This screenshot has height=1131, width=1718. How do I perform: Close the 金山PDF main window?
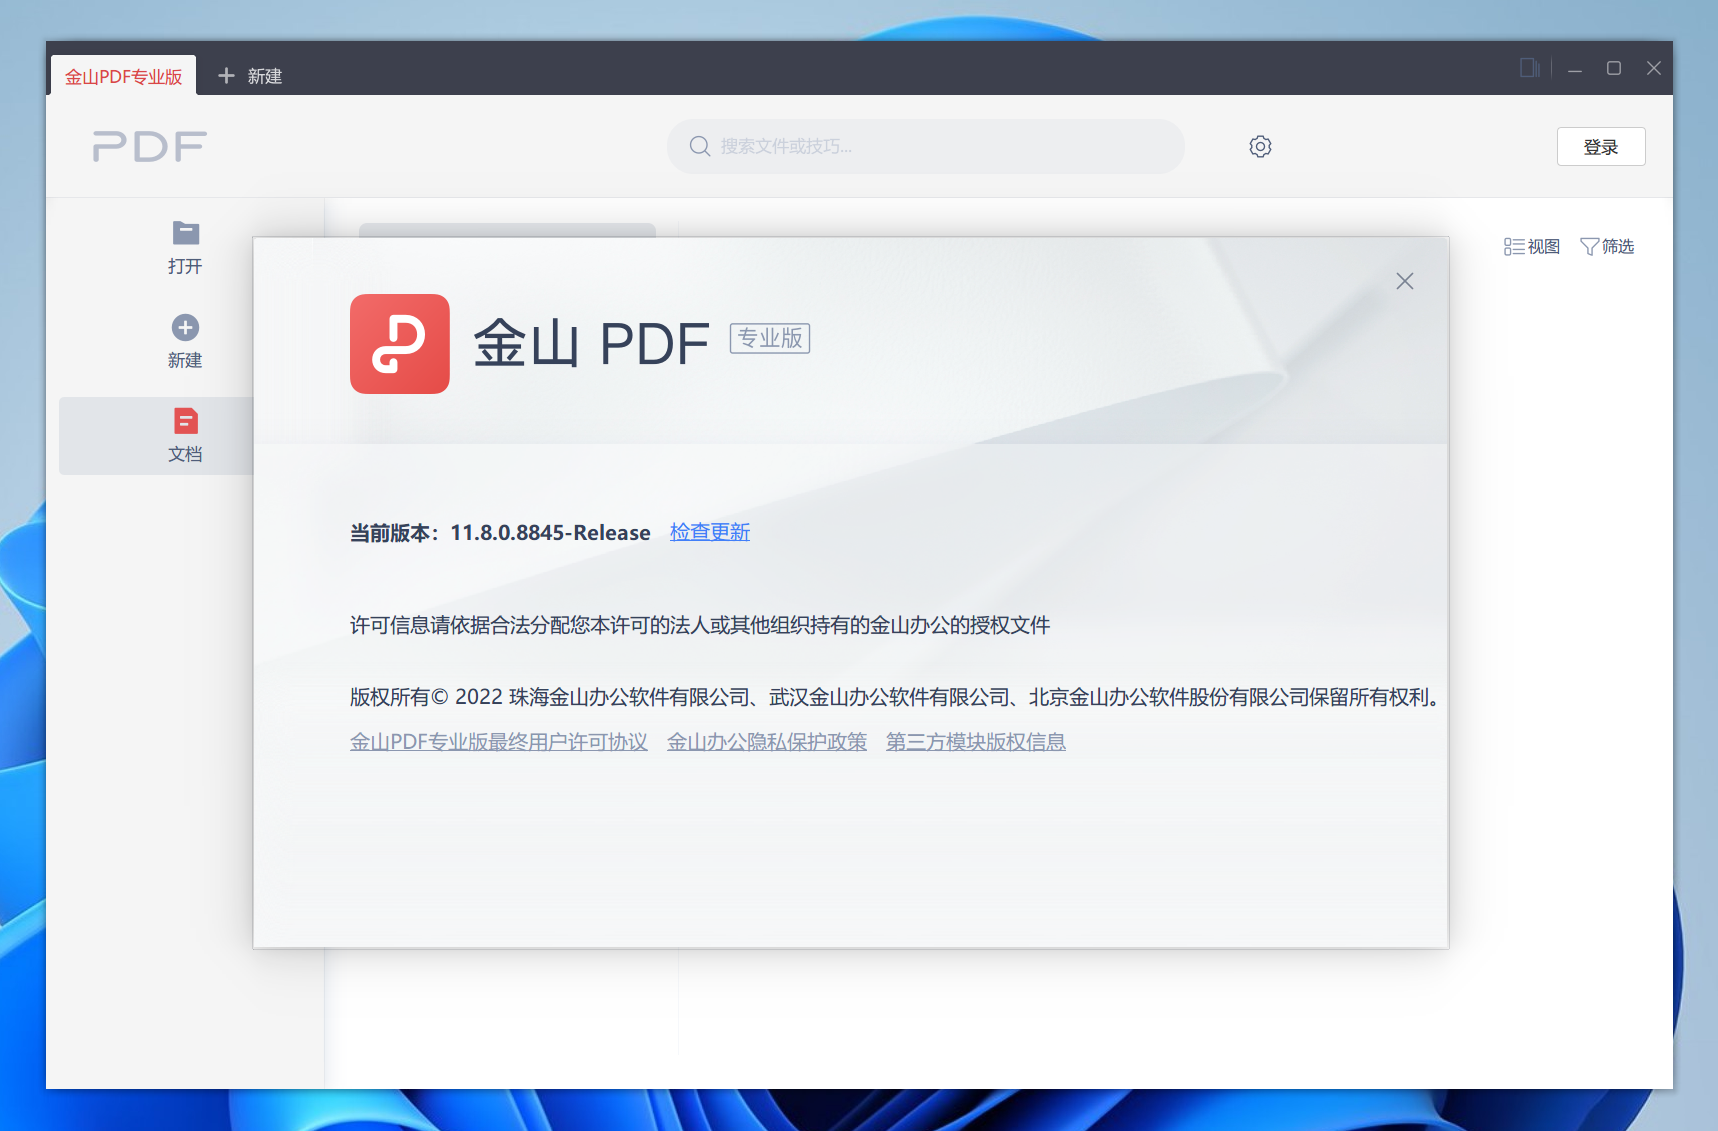point(1654,68)
